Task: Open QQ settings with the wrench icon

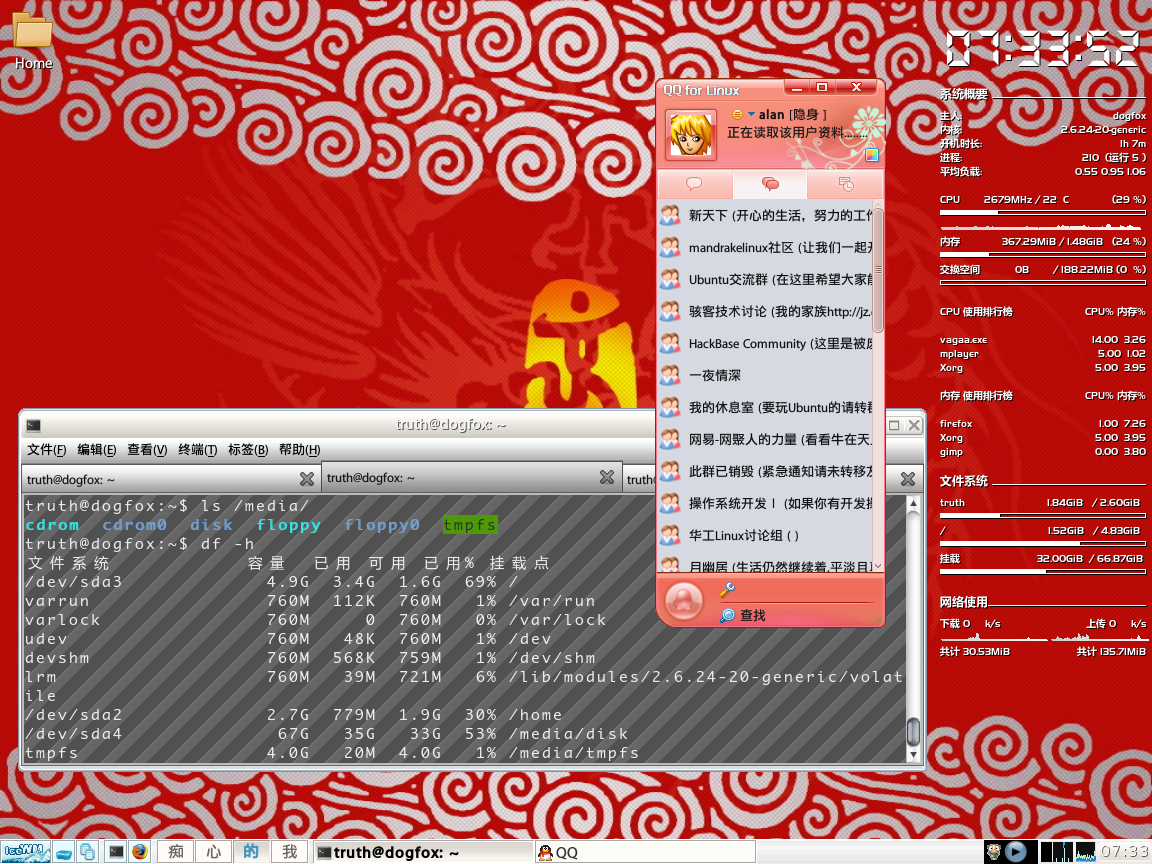Action: point(727,589)
